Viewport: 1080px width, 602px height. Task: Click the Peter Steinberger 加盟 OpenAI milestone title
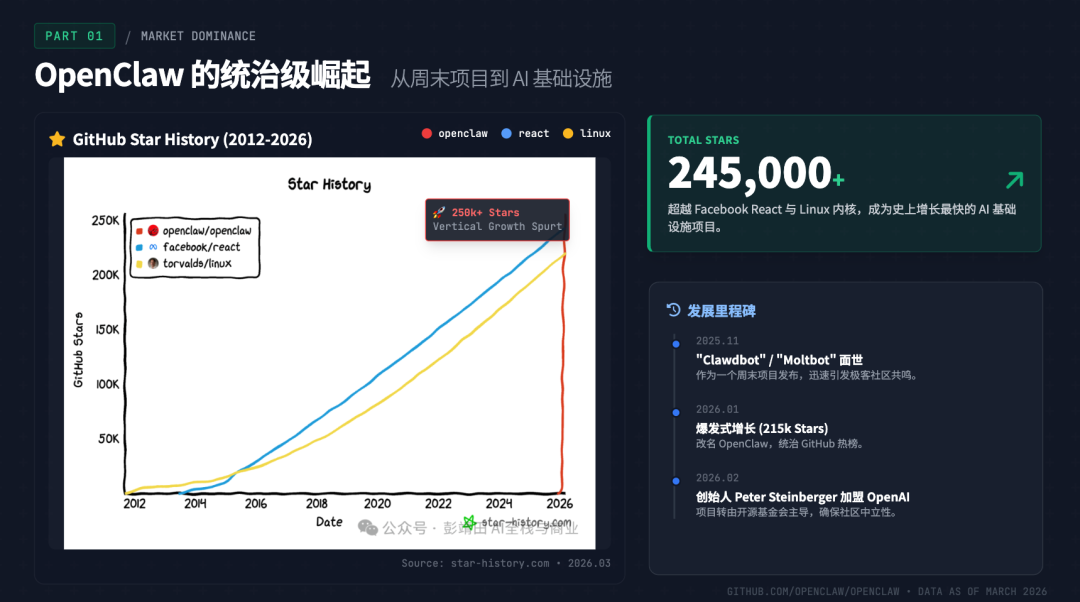click(x=802, y=497)
